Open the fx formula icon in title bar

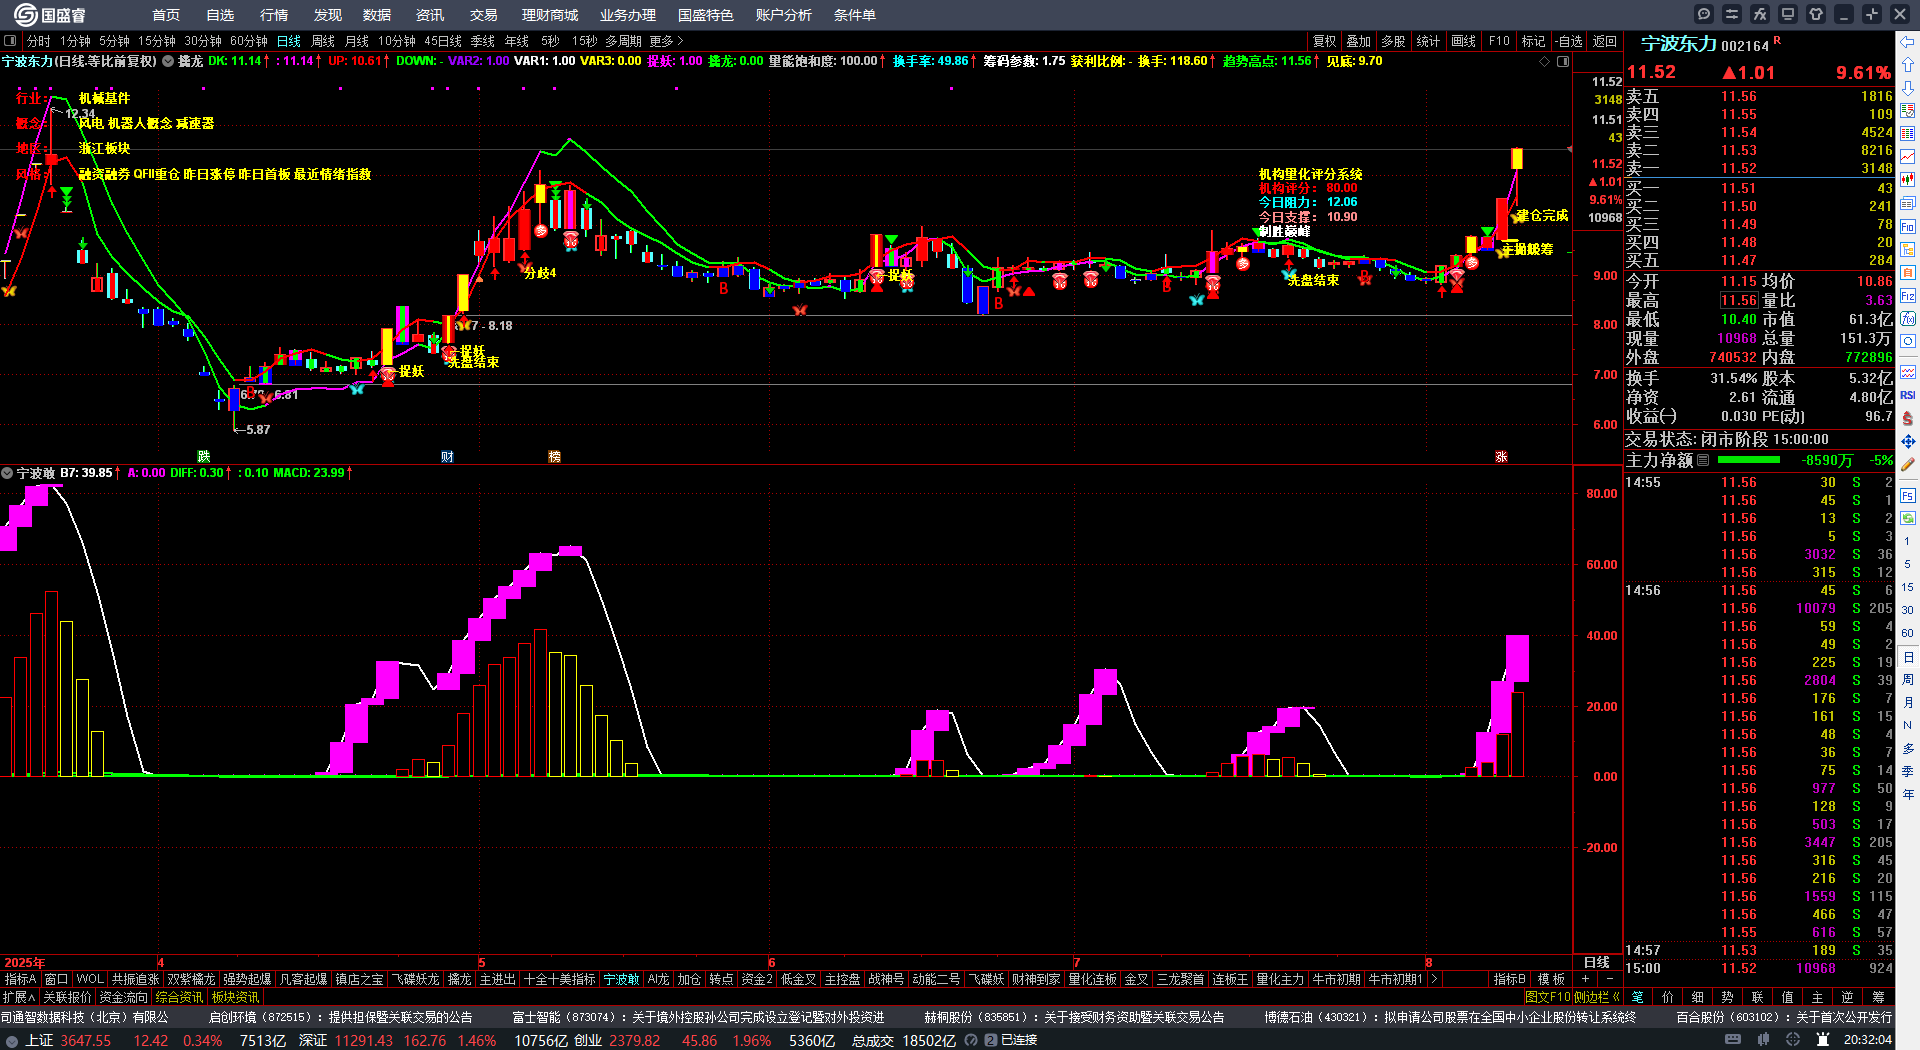click(1760, 14)
